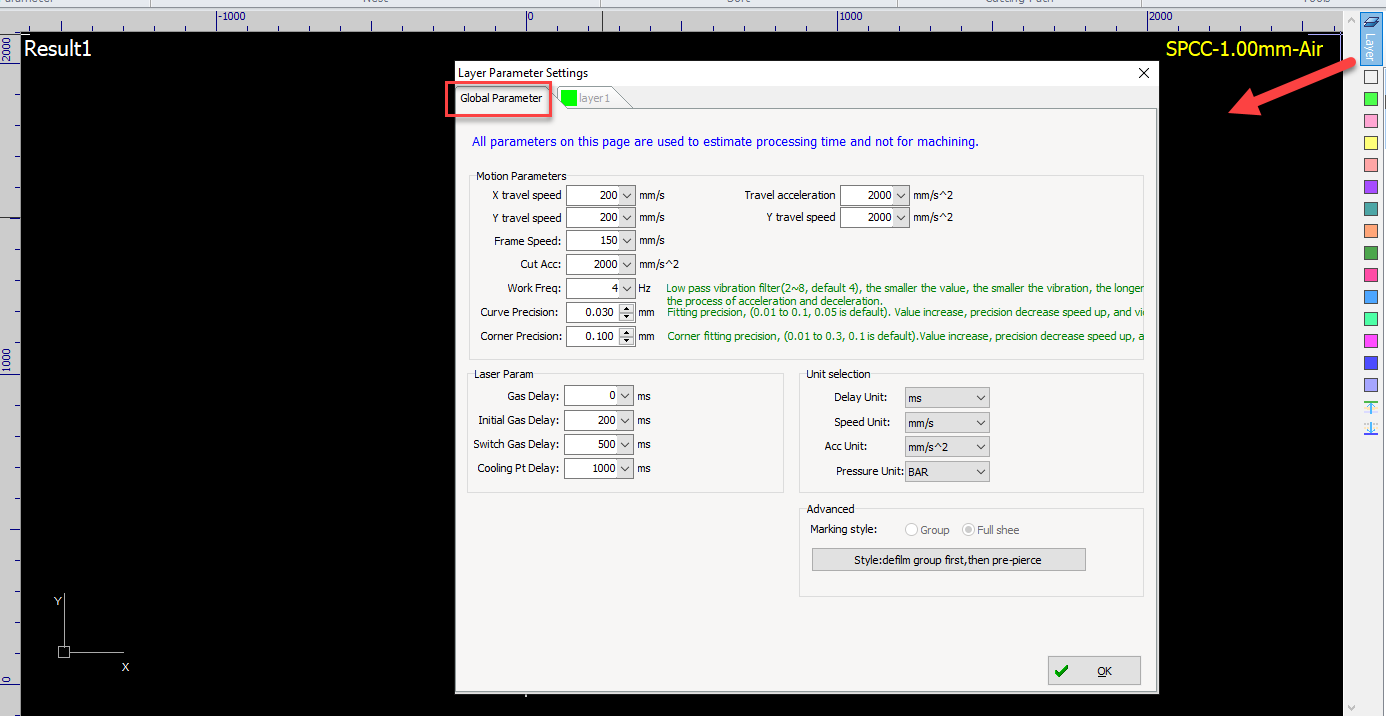Pick the royal blue layer swatch
Screen dimensions: 1386x716
(x=1371, y=363)
